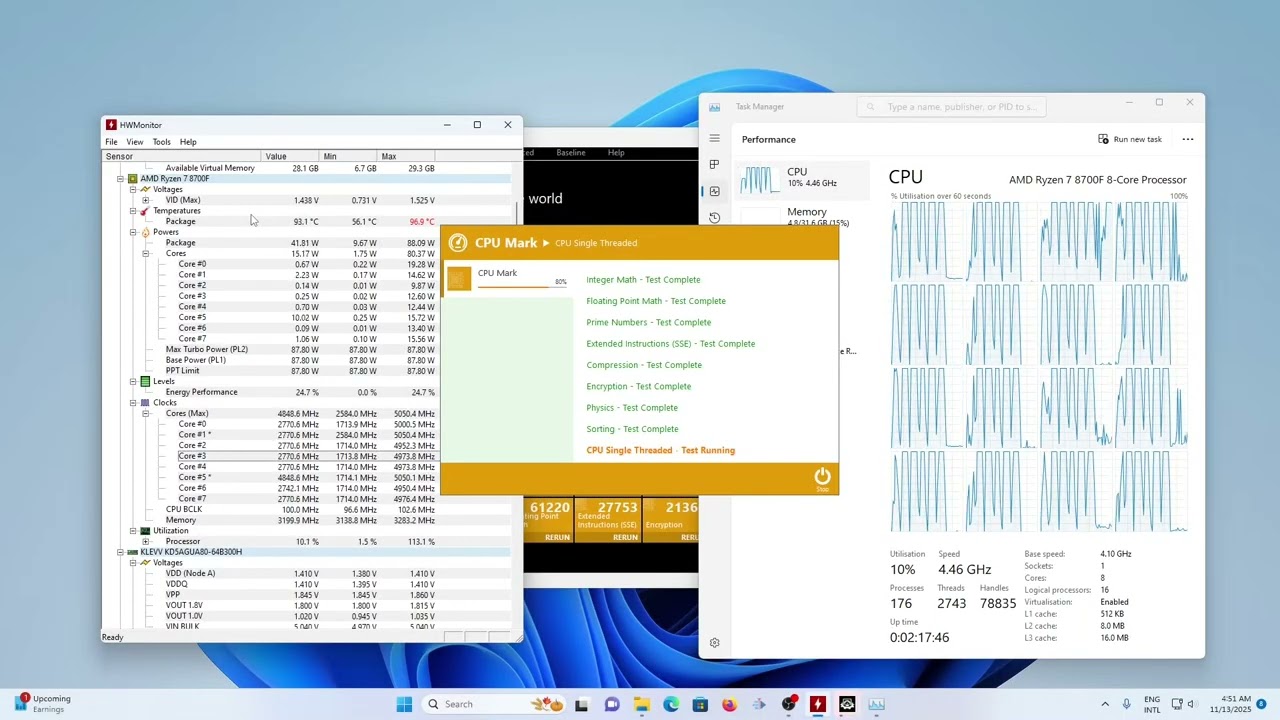This screenshot has width=1280, height=720.
Task: Open Task Manager hamburger navigation menu
Action: [x=714, y=138]
